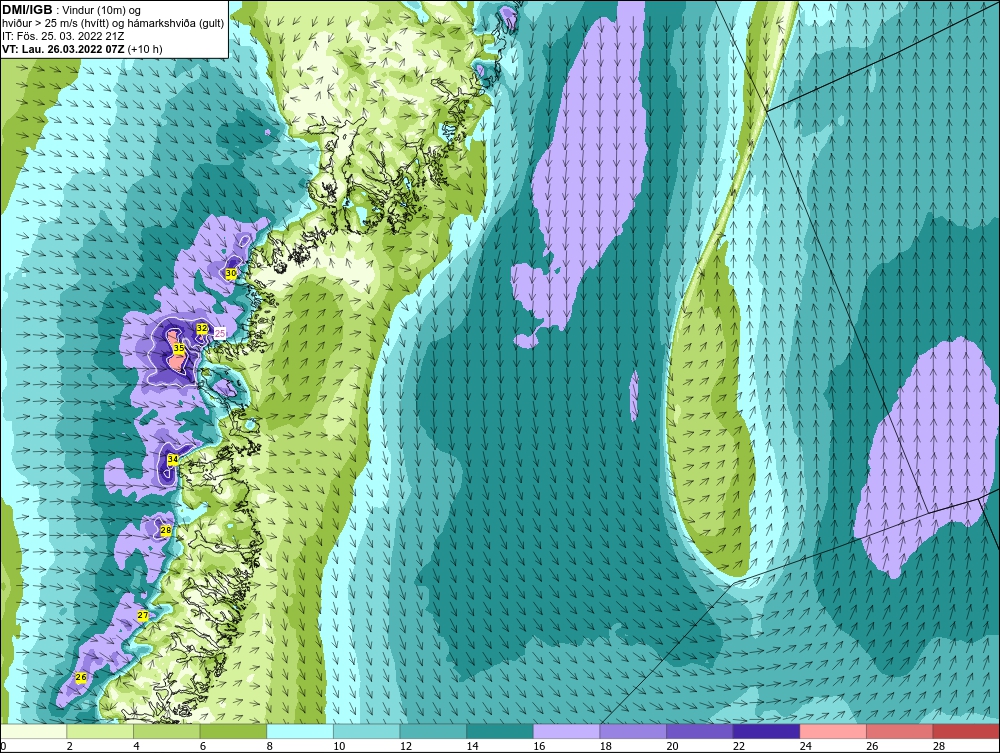This screenshot has width=1000, height=753.
Task: Click the yellow gust label 26
Action: (81, 677)
